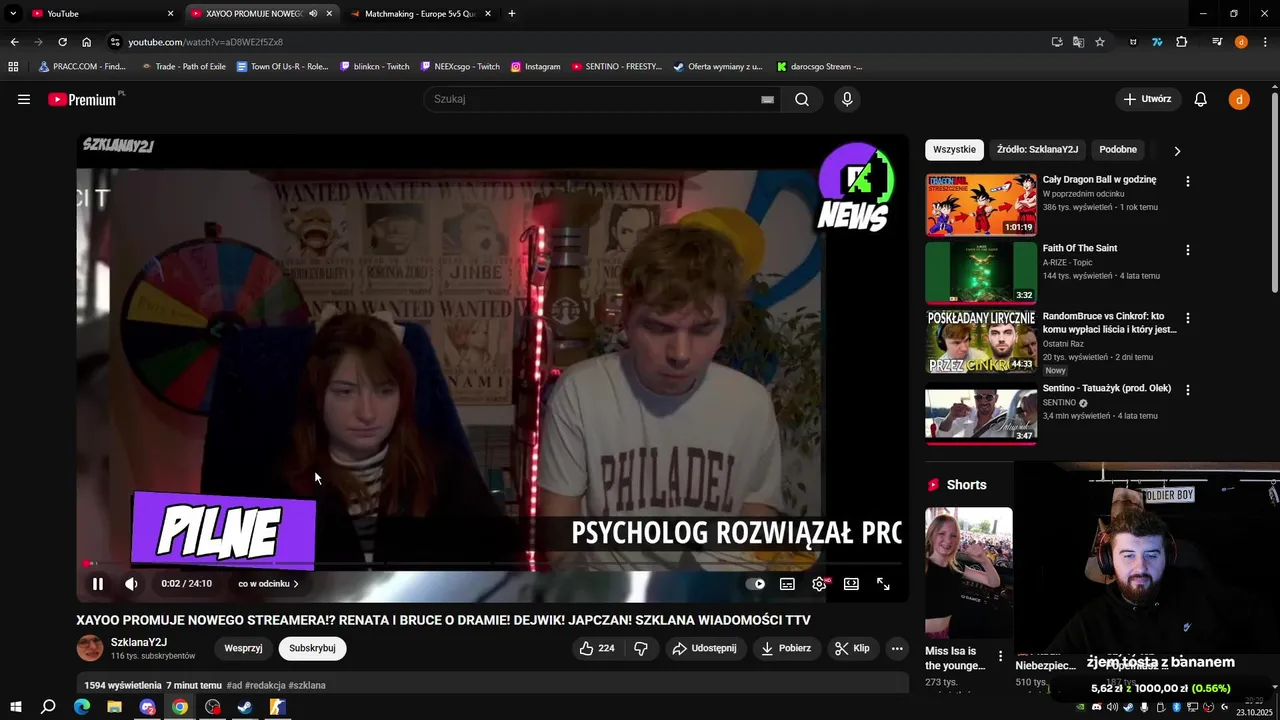Open media control icon in Chrome toolbar
The width and height of the screenshot is (1280, 720).
(1217, 42)
